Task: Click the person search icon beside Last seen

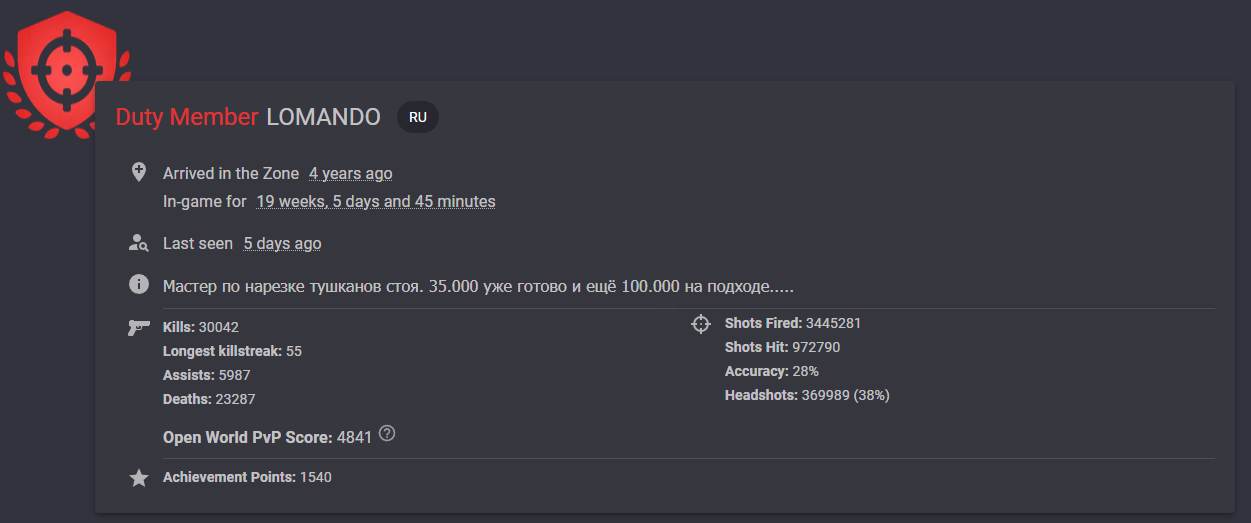Action: tap(139, 243)
